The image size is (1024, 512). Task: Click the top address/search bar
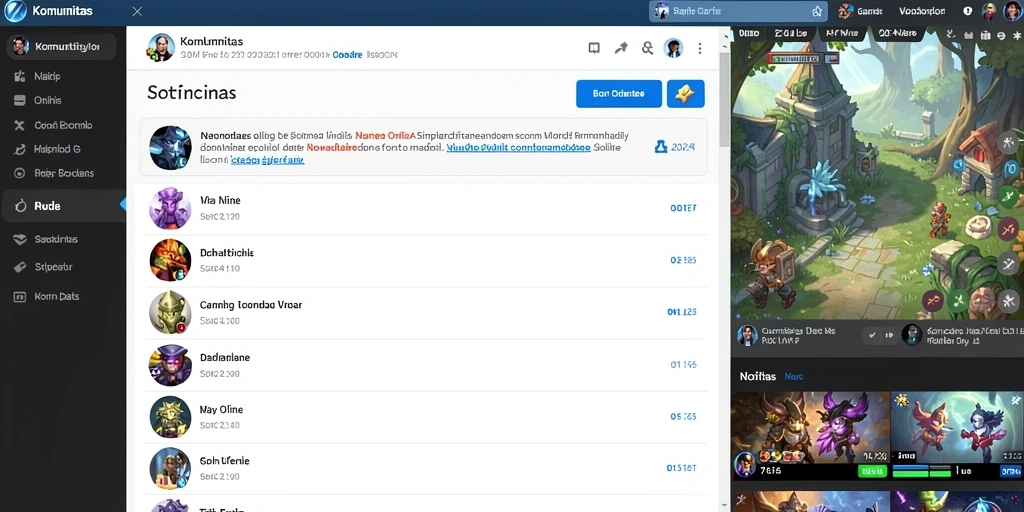[x=738, y=11]
